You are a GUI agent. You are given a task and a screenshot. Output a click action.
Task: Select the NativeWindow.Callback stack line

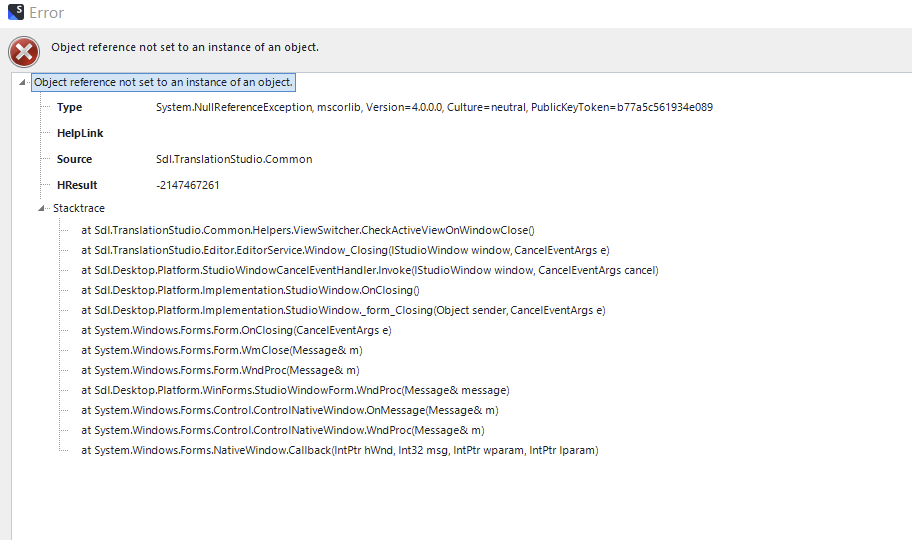340,450
